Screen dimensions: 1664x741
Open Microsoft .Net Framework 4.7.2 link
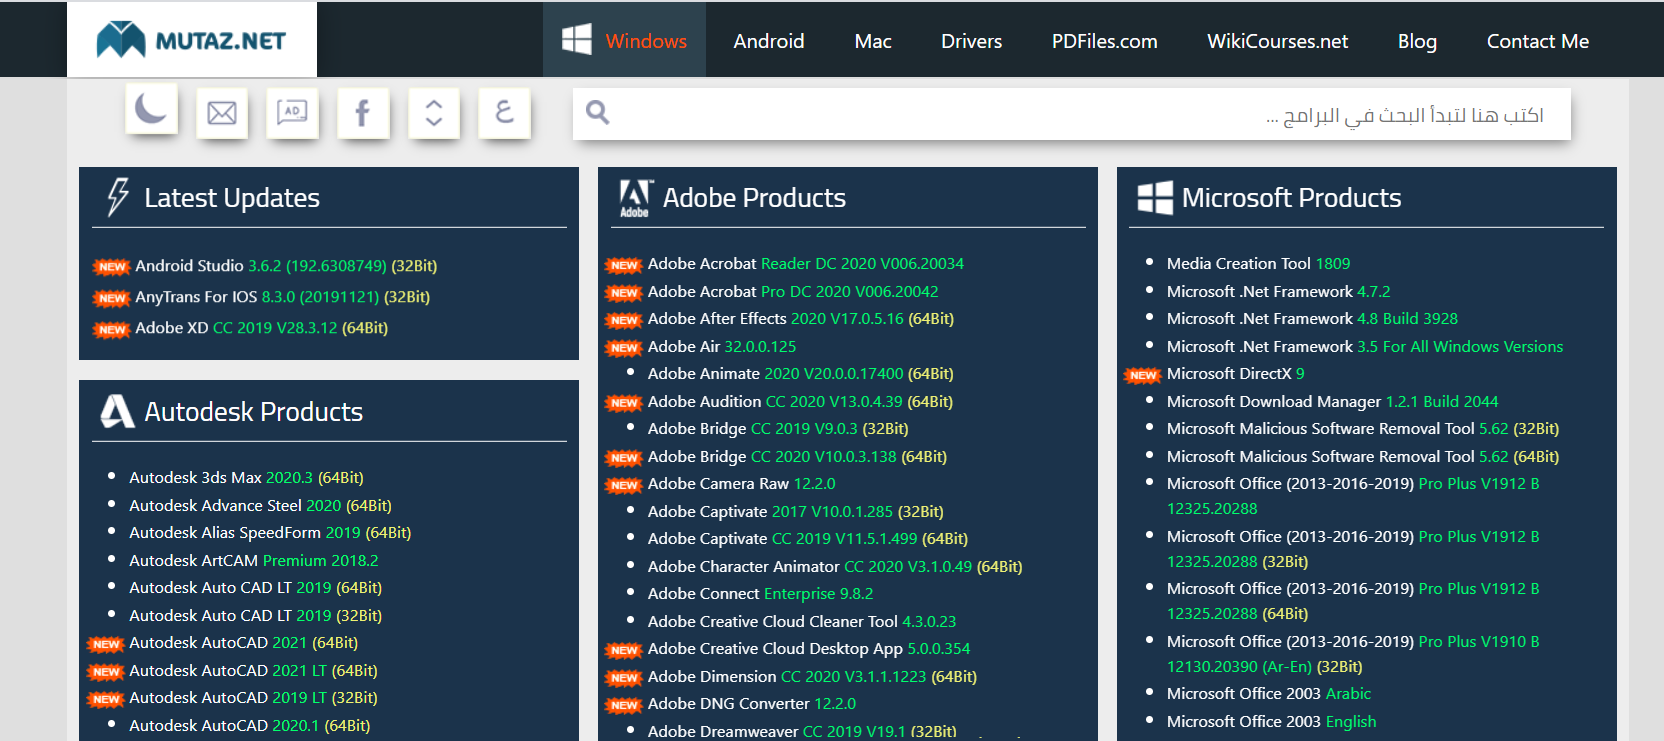coord(1279,292)
